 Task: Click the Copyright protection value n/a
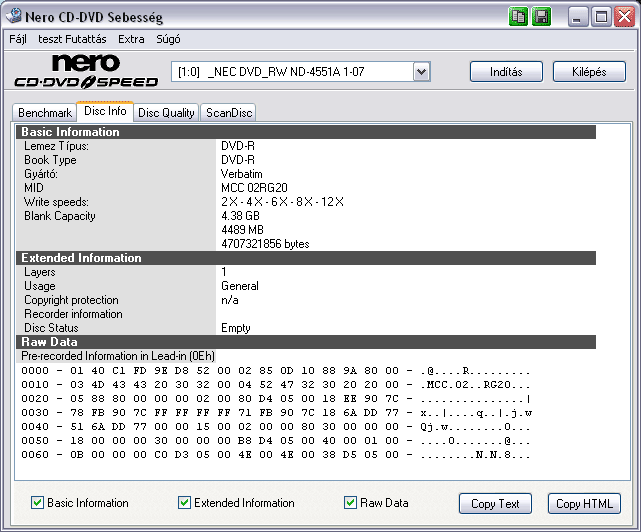click(x=230, y=300)
